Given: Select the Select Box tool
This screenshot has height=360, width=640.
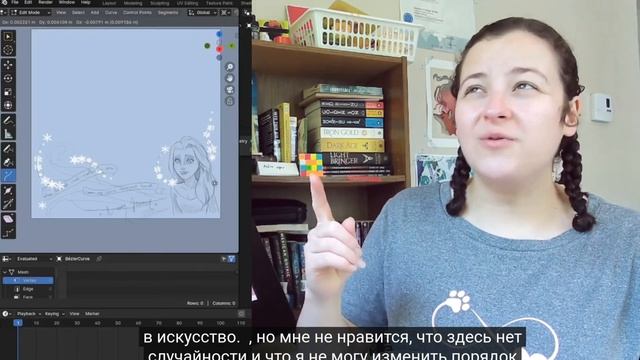Looking at the screenshot, I should click(x=8, y=37).
